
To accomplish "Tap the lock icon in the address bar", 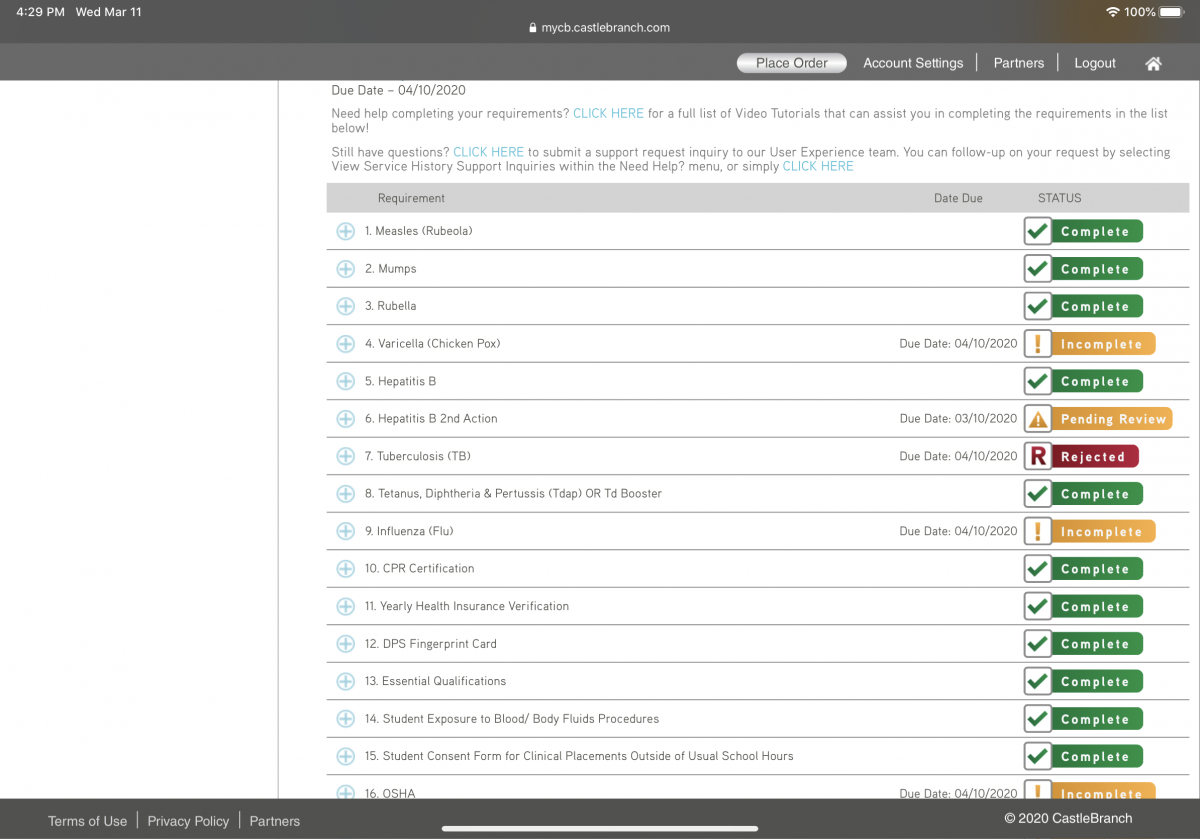I will click(533, 28).
